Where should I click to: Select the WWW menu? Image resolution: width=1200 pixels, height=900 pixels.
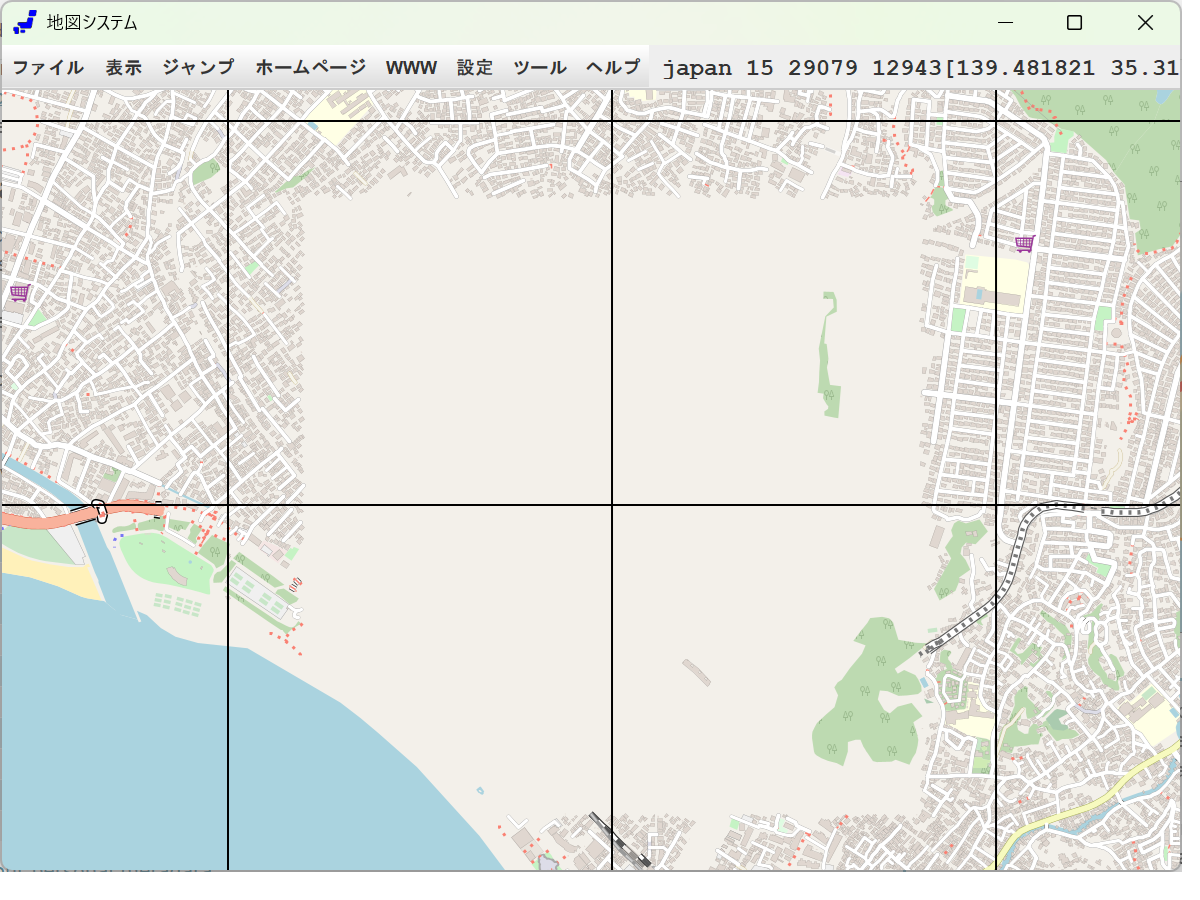(411, 68)
